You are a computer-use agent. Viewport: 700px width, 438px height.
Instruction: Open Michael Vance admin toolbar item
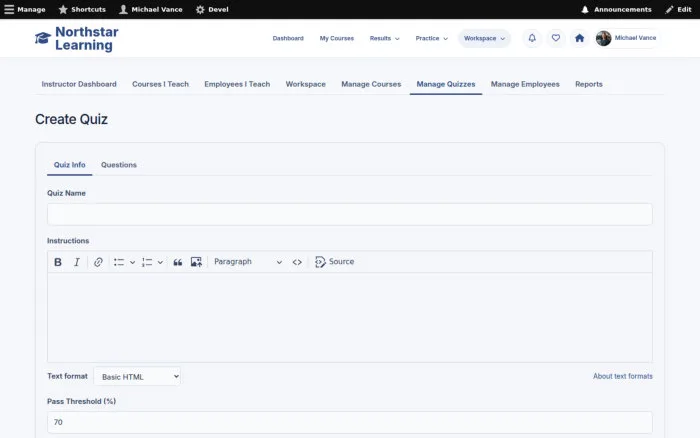point(151,9)
